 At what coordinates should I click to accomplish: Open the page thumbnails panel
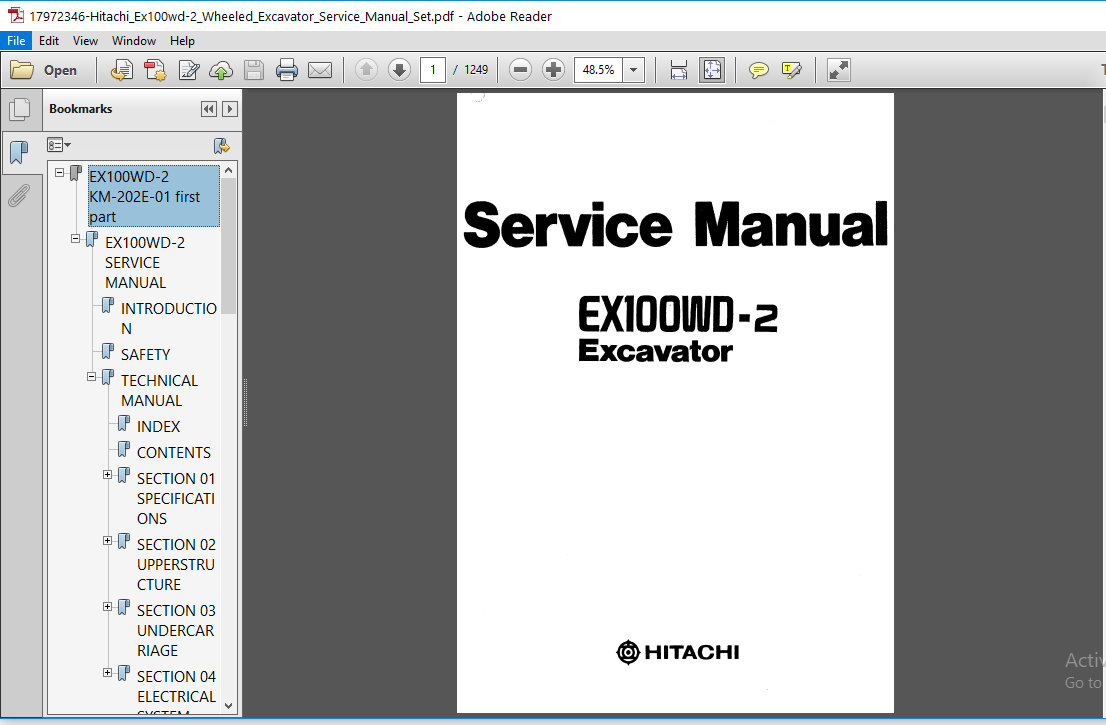pos(20,109)
